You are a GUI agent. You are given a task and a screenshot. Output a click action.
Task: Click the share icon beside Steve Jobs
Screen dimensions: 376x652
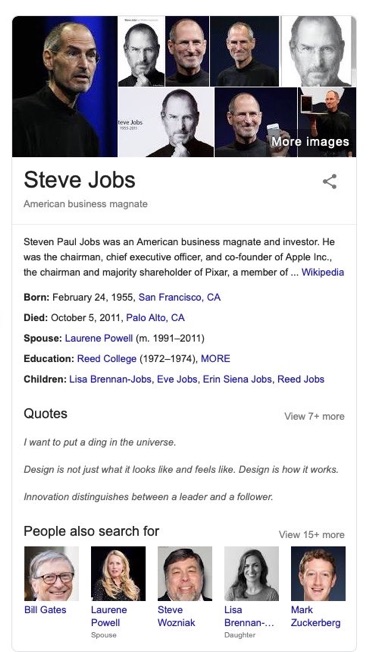329,182
